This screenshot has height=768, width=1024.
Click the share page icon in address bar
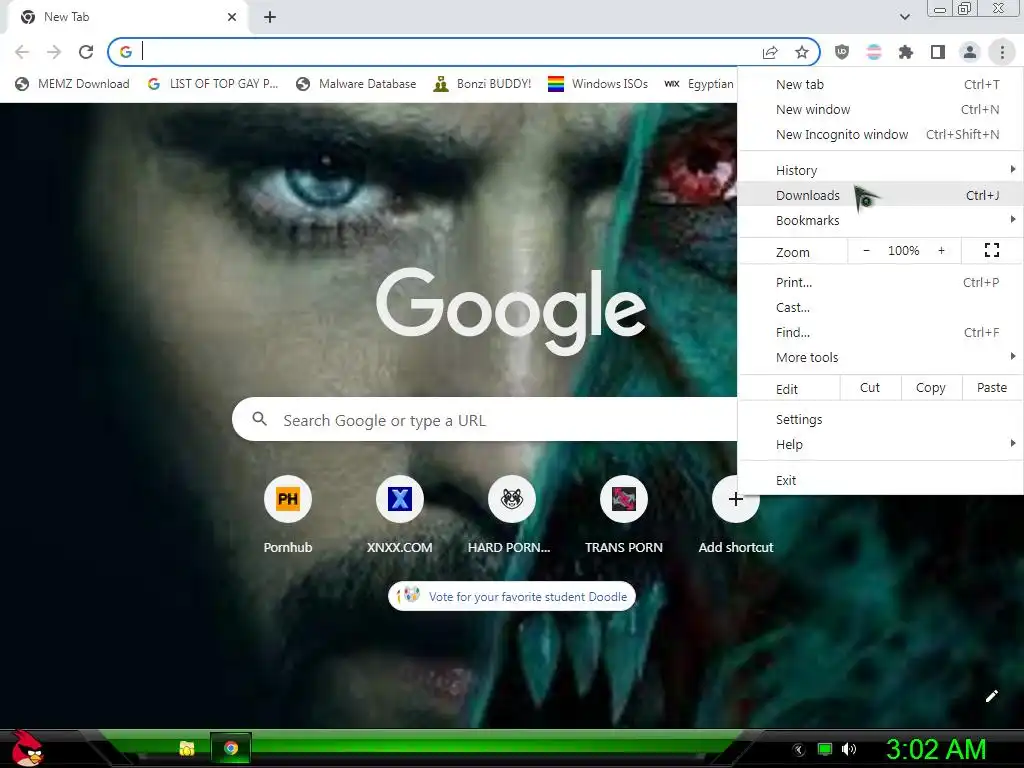pyautogui.click(x=770, y=52)
